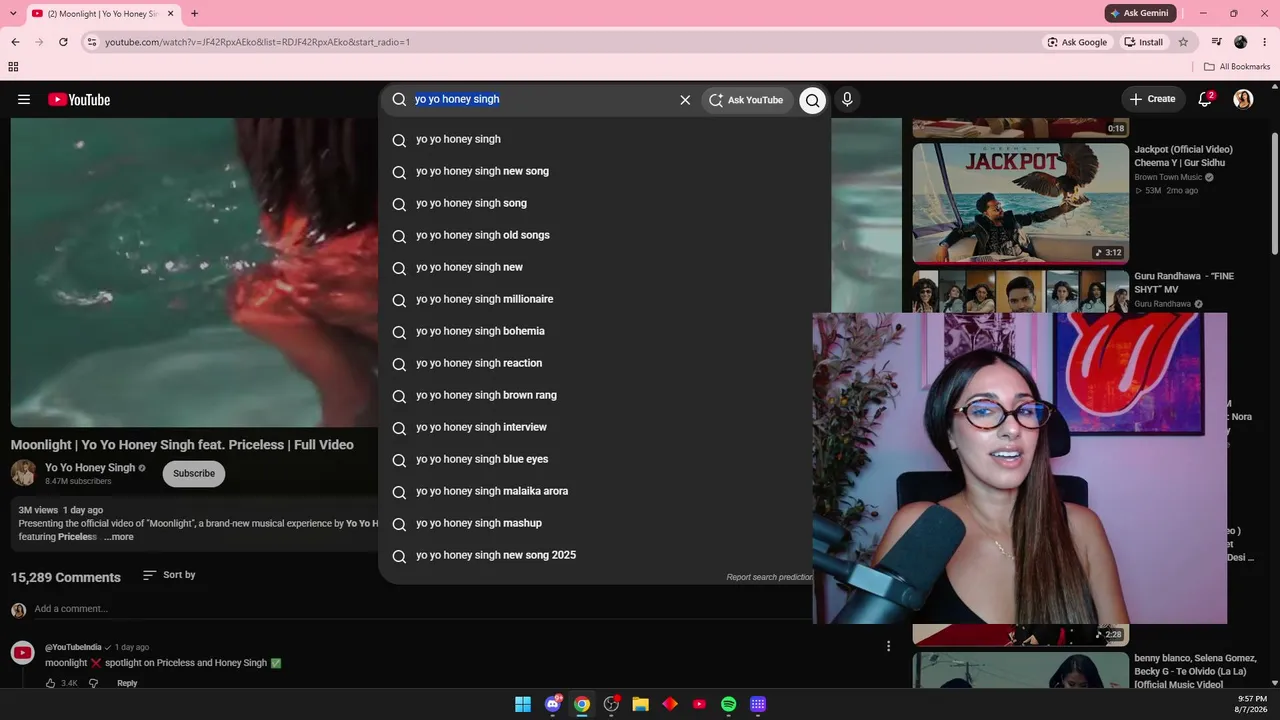Open YouTube account avatar menu
Viewport: 1280px width, 720px height.
click(x=1243, y=99)
